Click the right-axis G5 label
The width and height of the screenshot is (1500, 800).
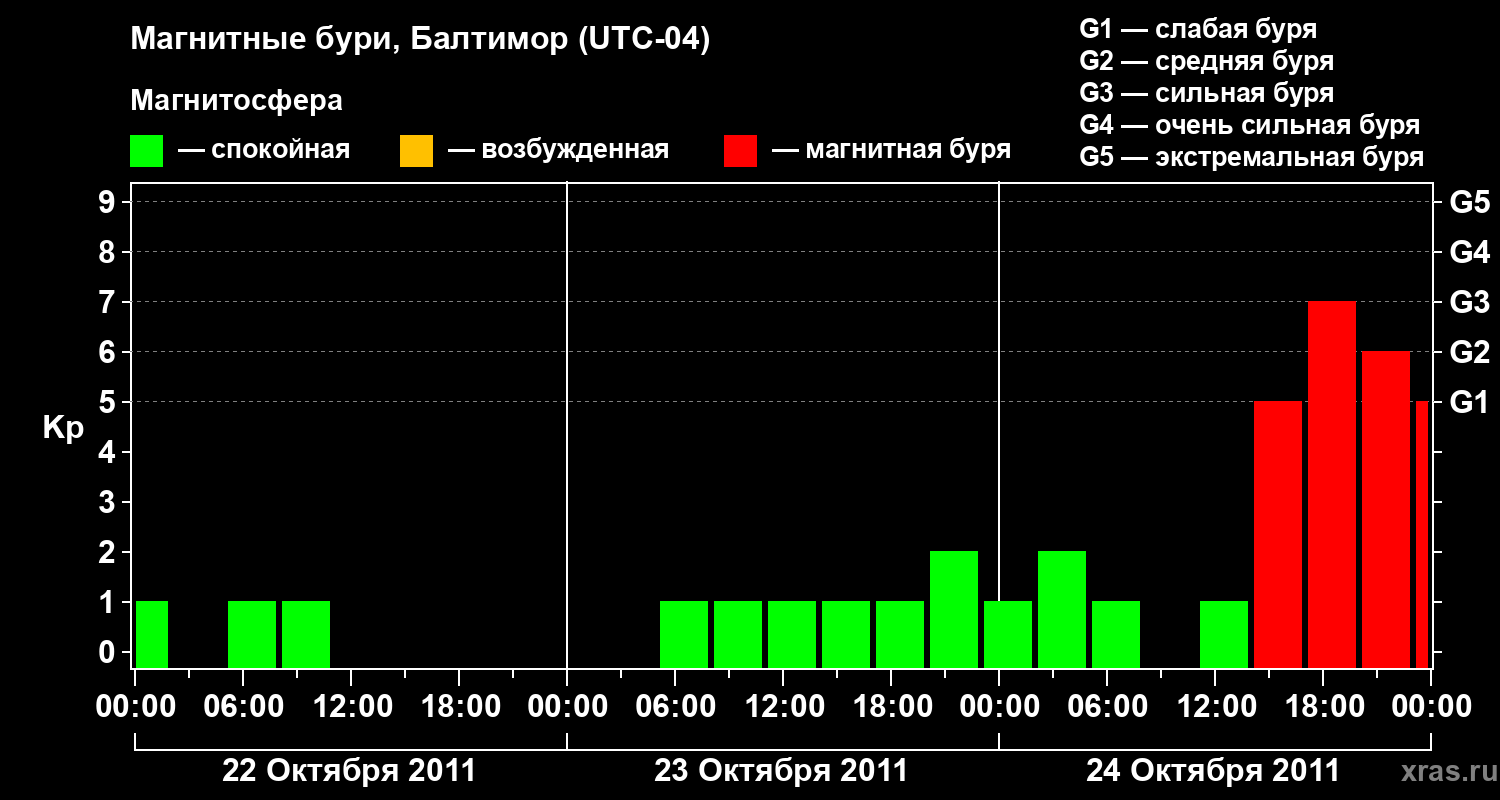(1469, 202)
